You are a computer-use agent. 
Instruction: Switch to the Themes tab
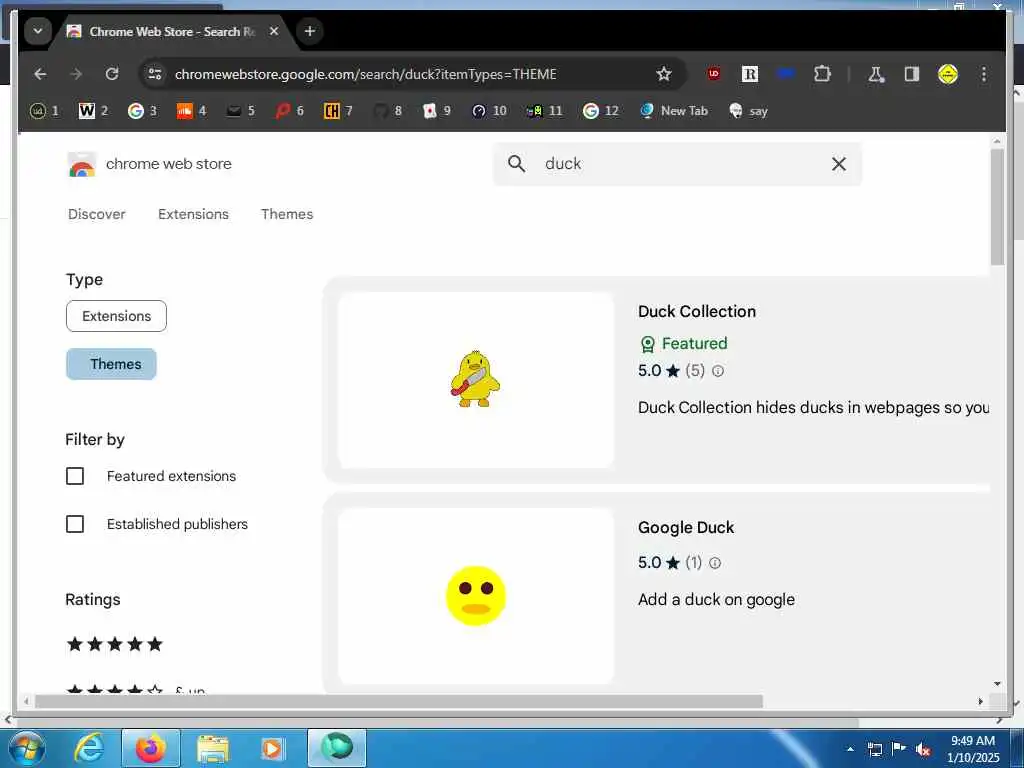287,214
